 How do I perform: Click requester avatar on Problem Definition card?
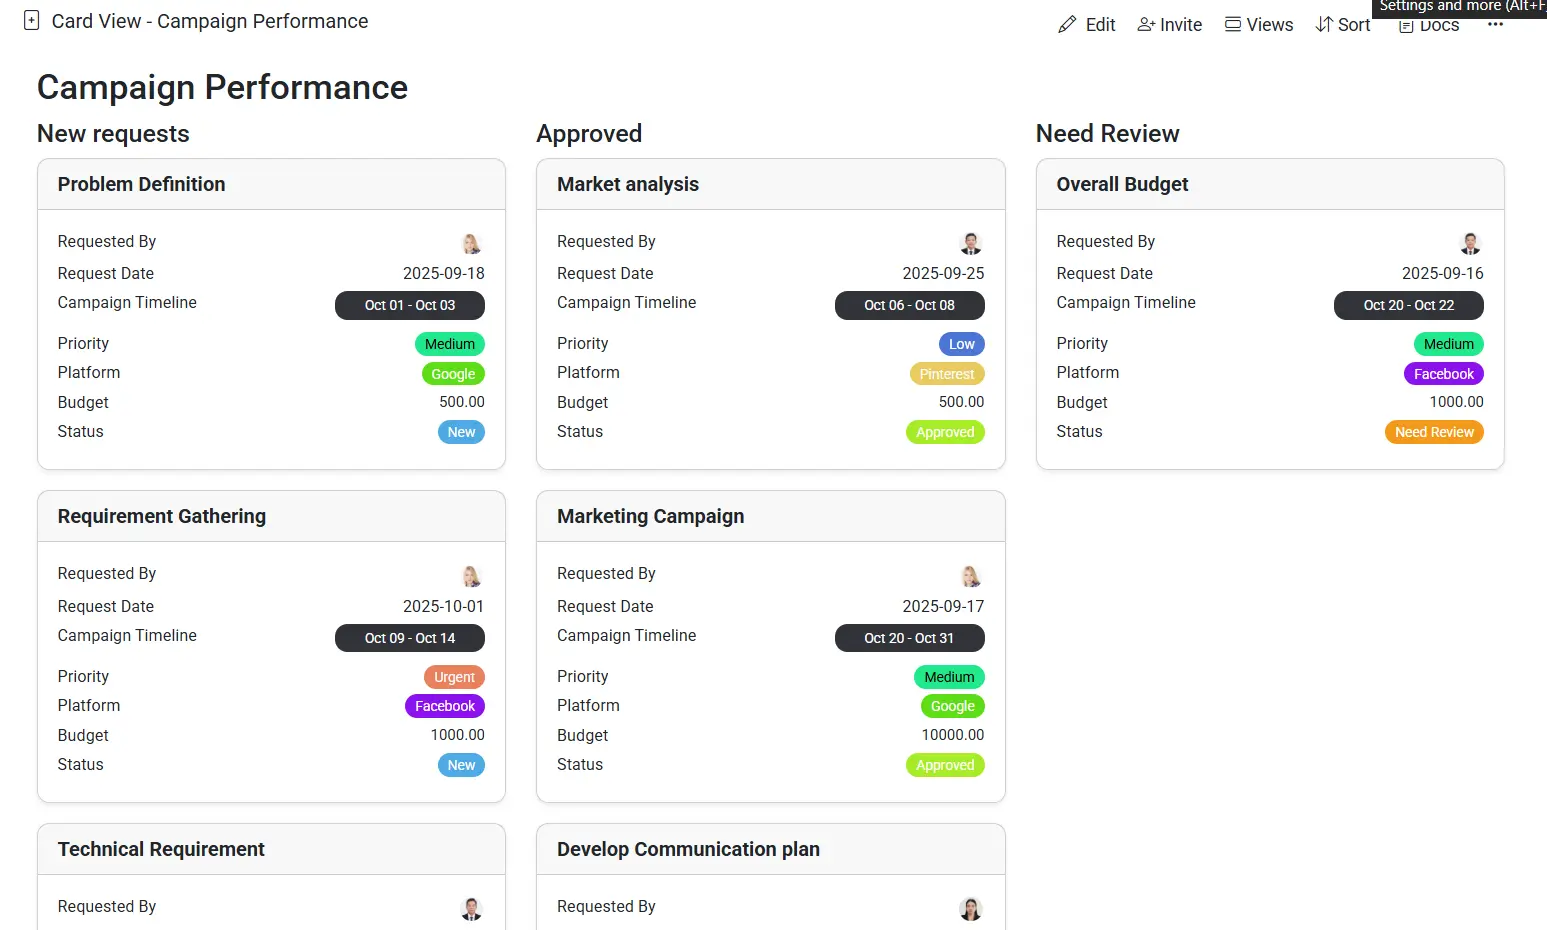[x=471, y=243]
